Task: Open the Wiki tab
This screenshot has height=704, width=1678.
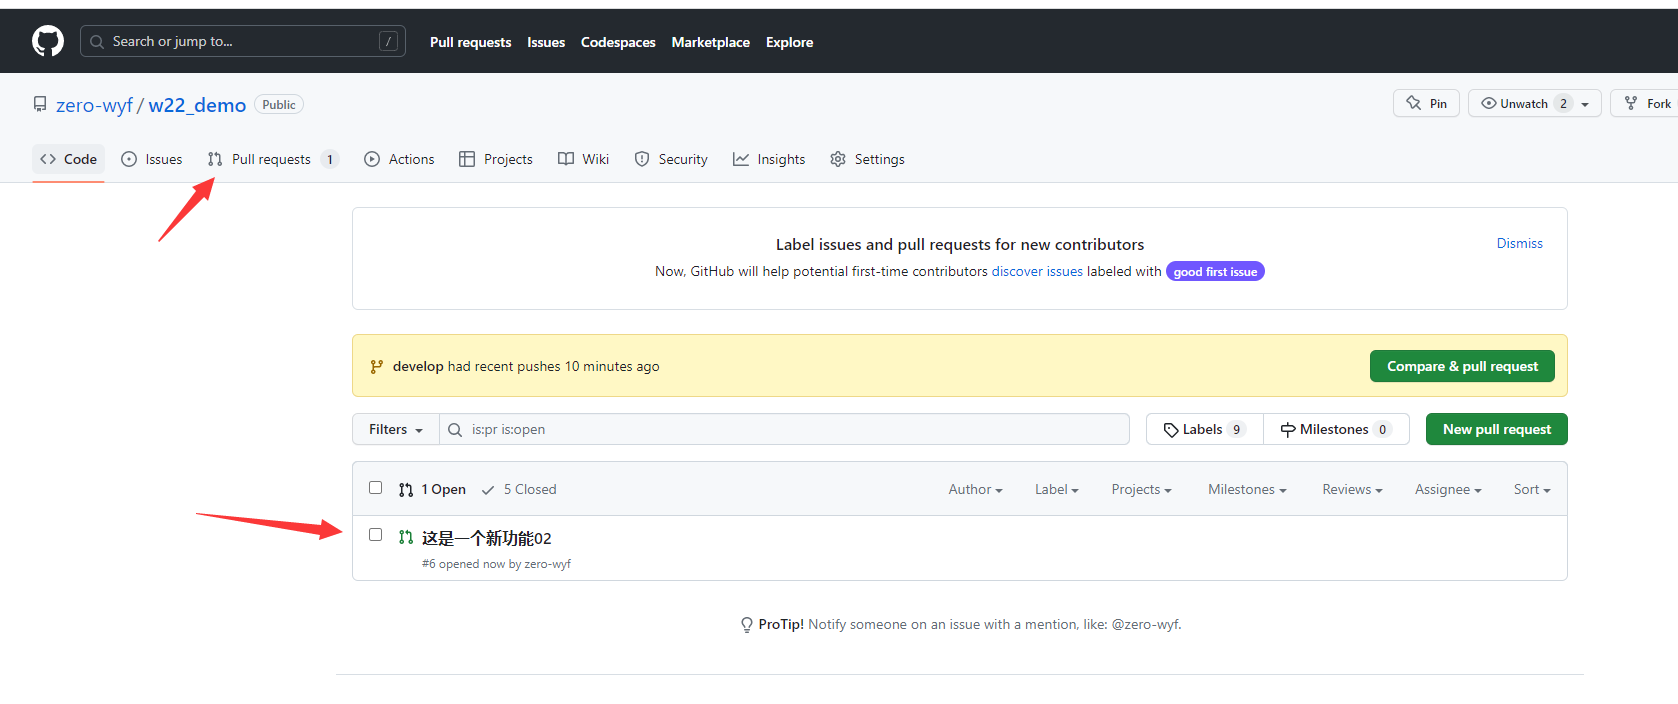Action: (x=583, y=159)
